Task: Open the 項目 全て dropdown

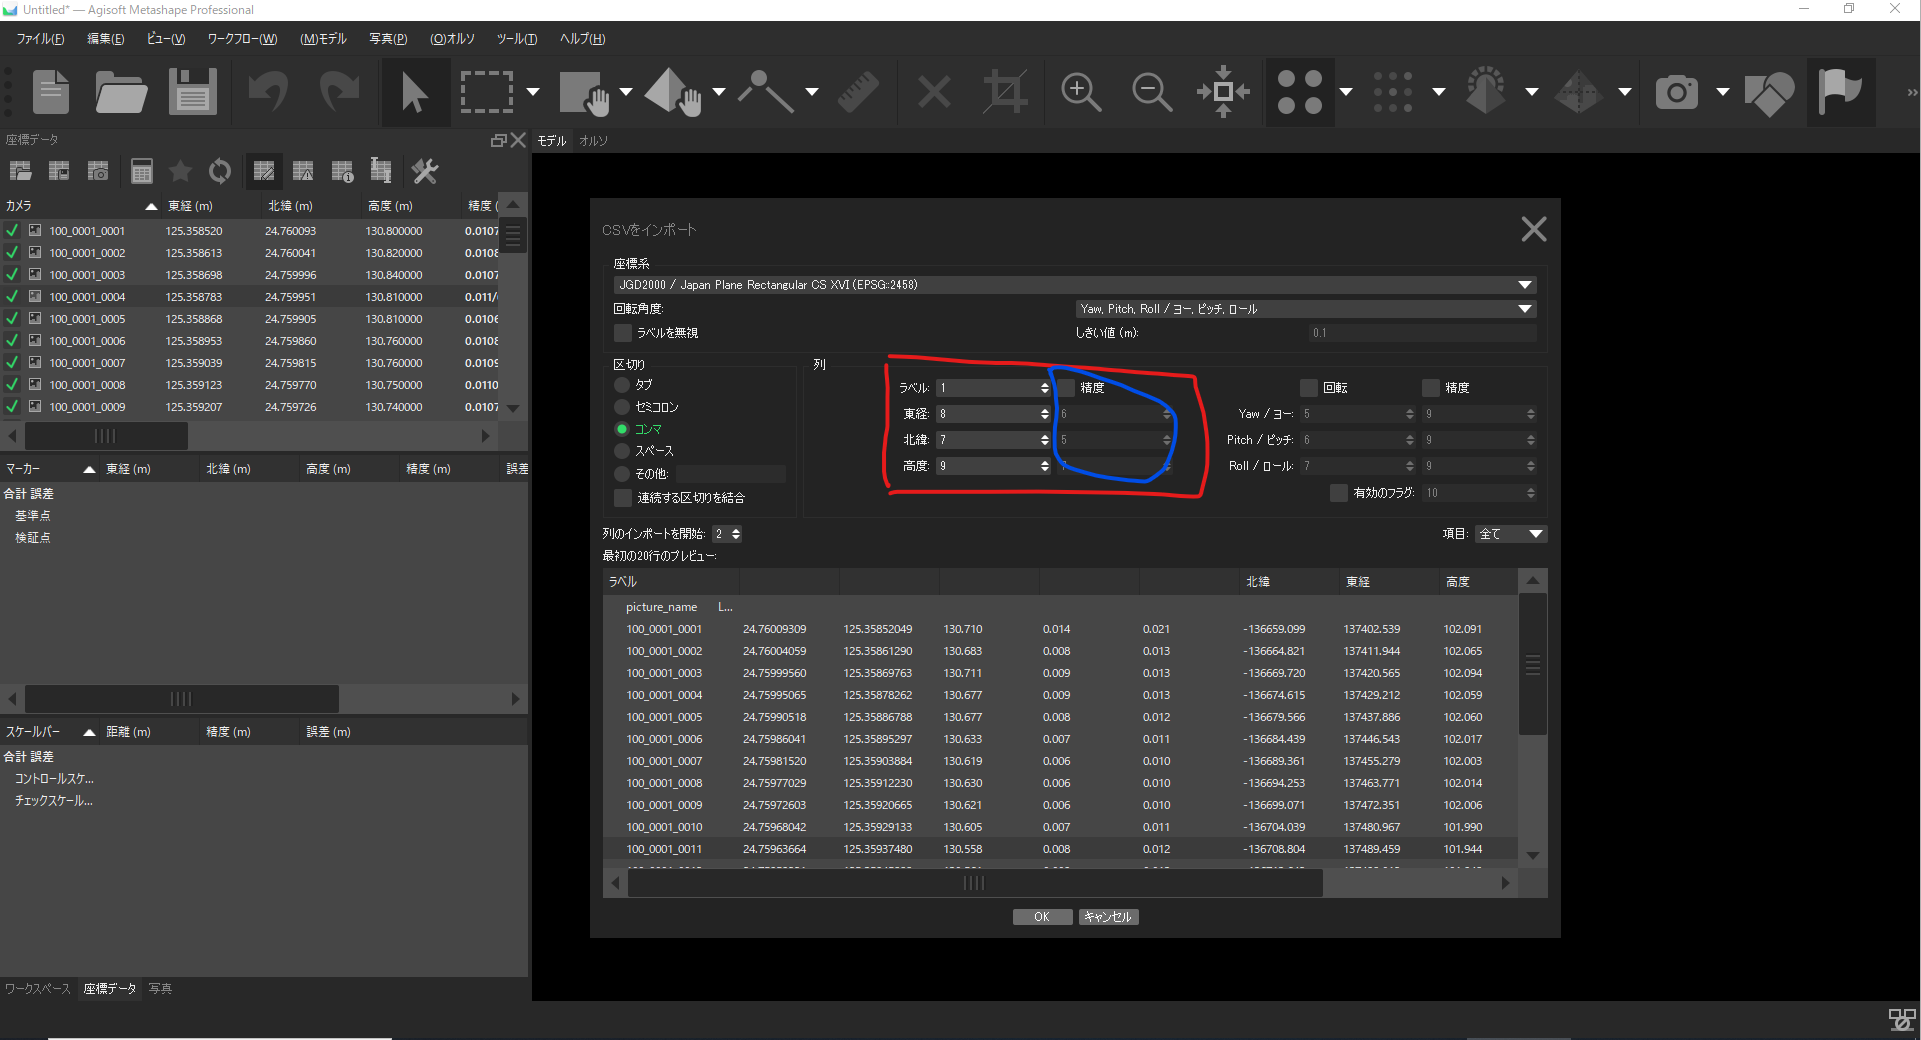Action: [1510, 534]
